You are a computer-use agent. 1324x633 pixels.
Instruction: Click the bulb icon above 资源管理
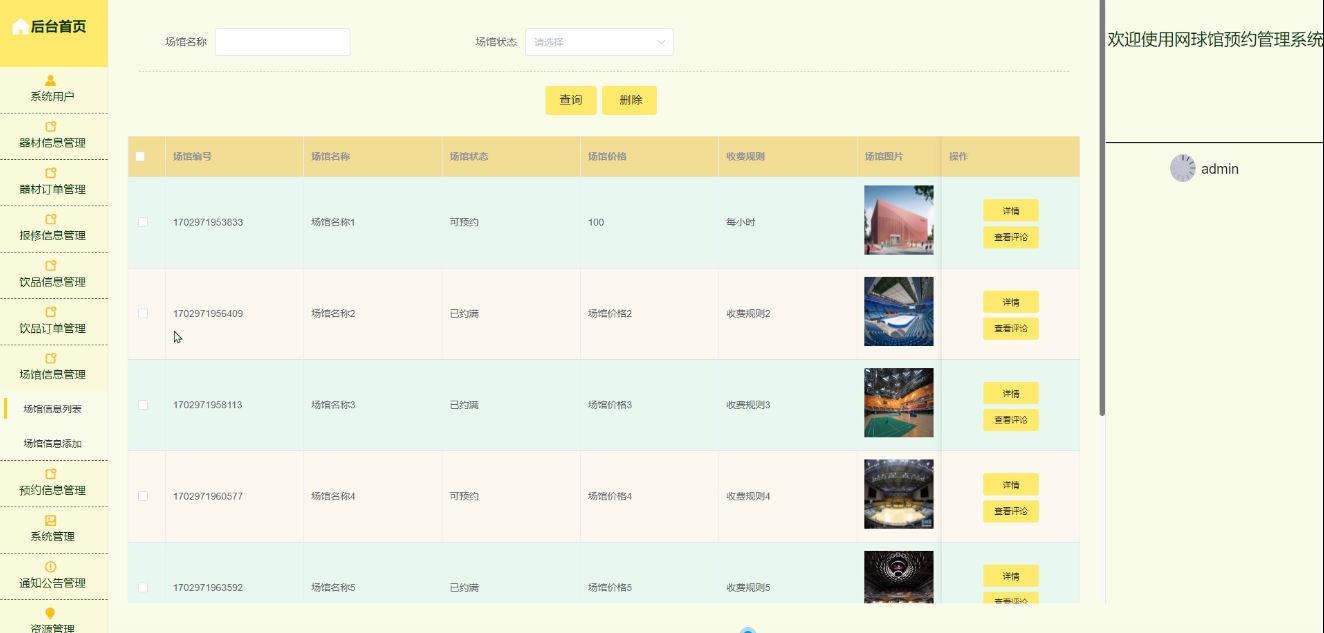tap(51, 613)
